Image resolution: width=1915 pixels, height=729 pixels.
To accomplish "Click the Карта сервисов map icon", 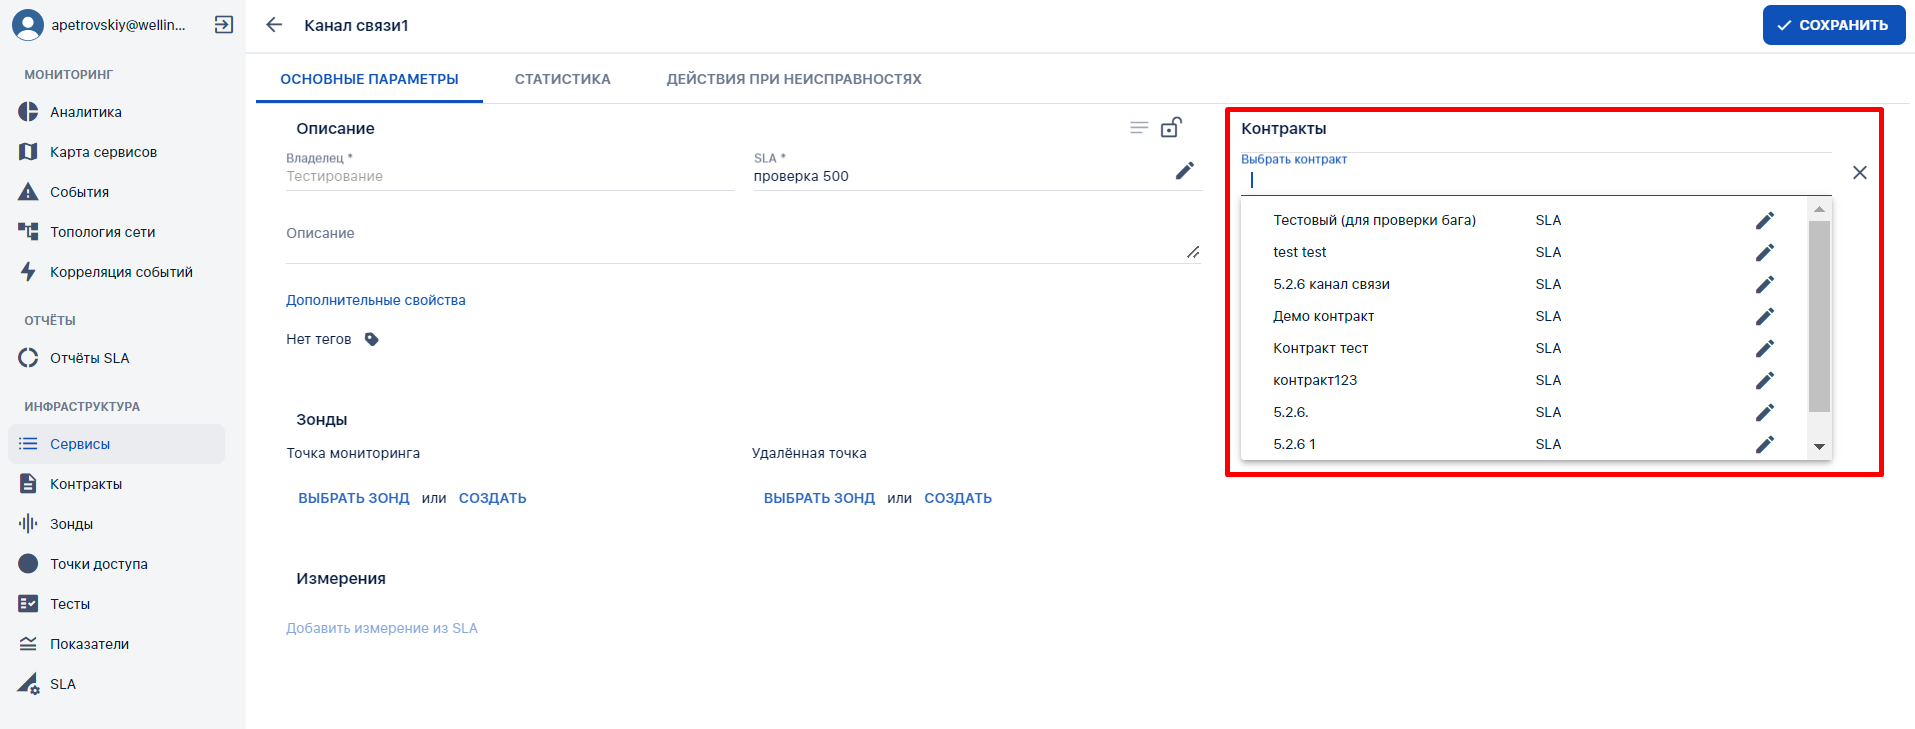I will pos(28,152).
